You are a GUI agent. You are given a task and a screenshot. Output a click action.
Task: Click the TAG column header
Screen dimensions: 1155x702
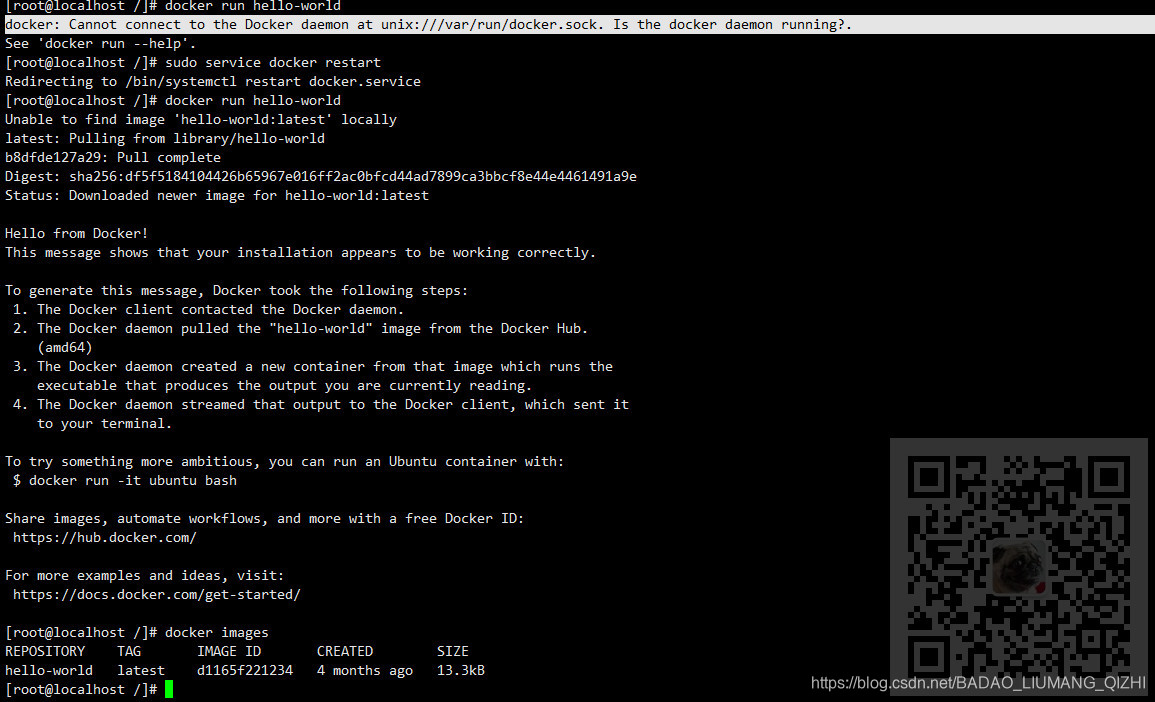[129, 652]
